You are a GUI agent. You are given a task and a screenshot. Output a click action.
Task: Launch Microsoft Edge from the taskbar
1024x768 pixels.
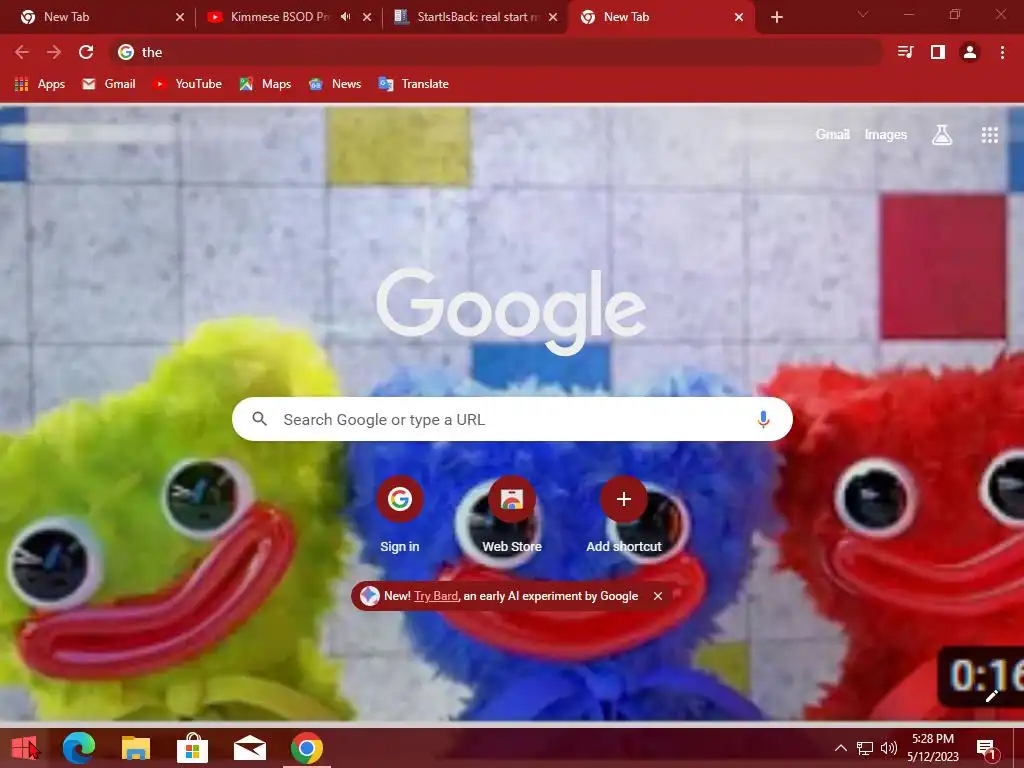click(x=79, y=748)
